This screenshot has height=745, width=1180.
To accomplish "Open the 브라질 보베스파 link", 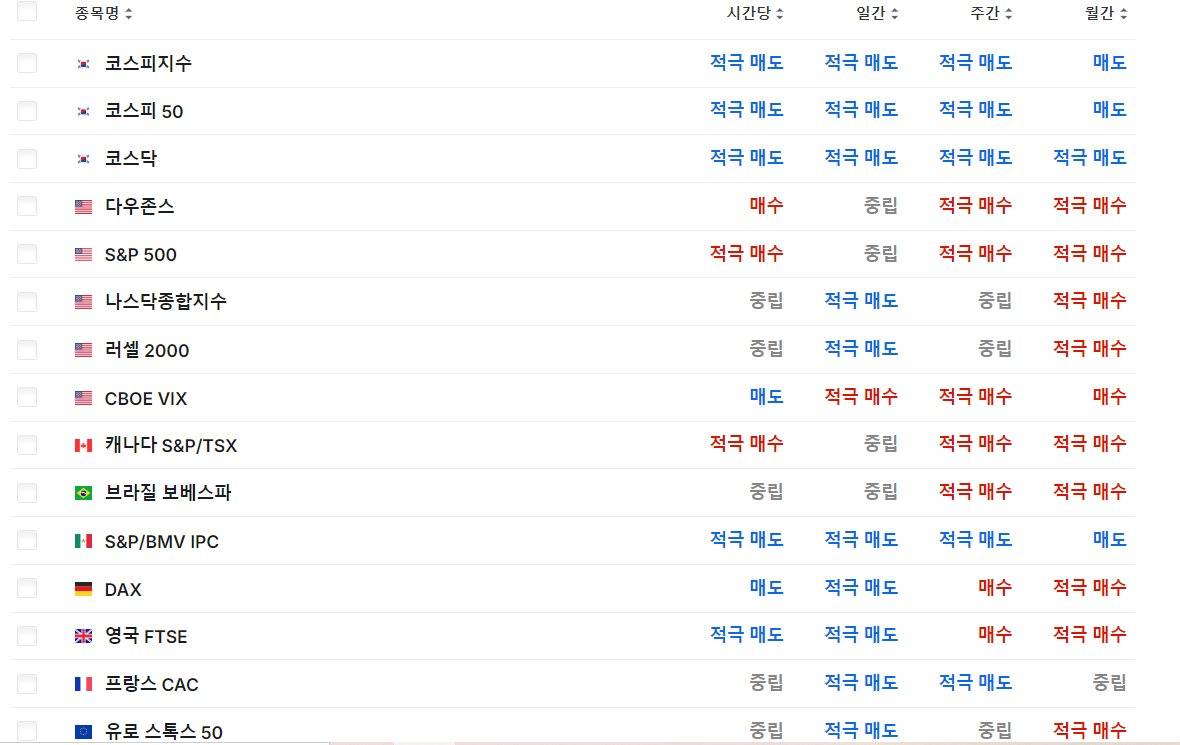I will (x=168, y=493).
